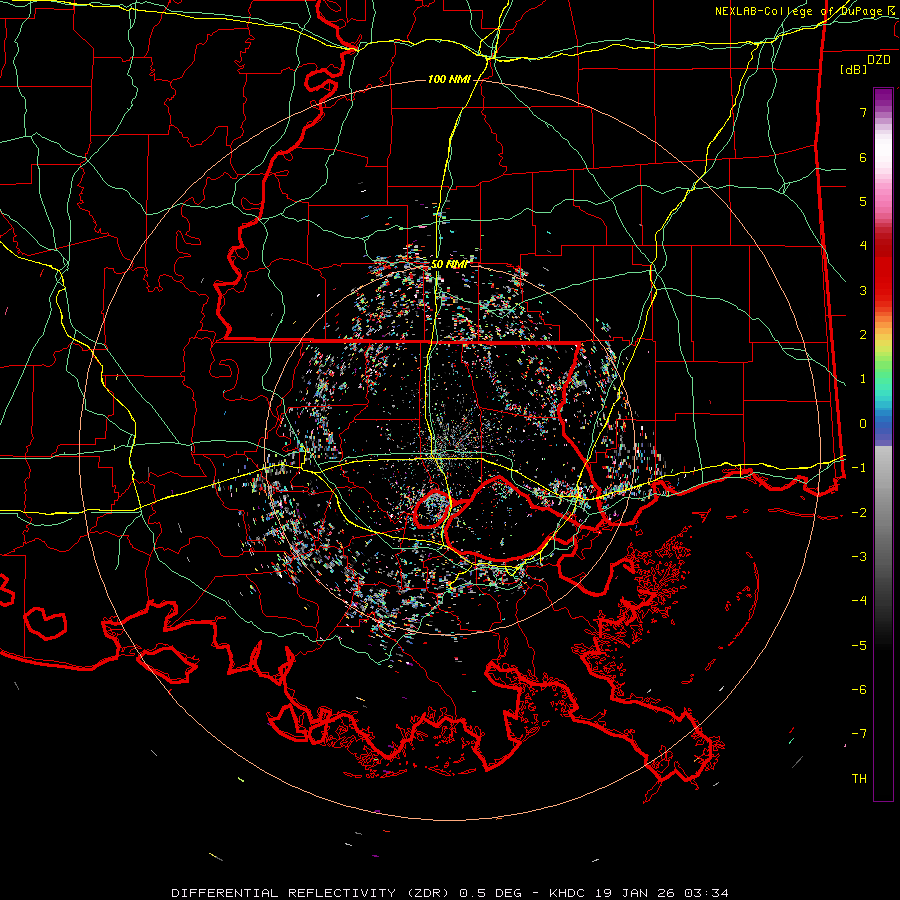This screenshot has height=900, width=900.
Task: Click the purple top of the color bar
Action: 883,98
